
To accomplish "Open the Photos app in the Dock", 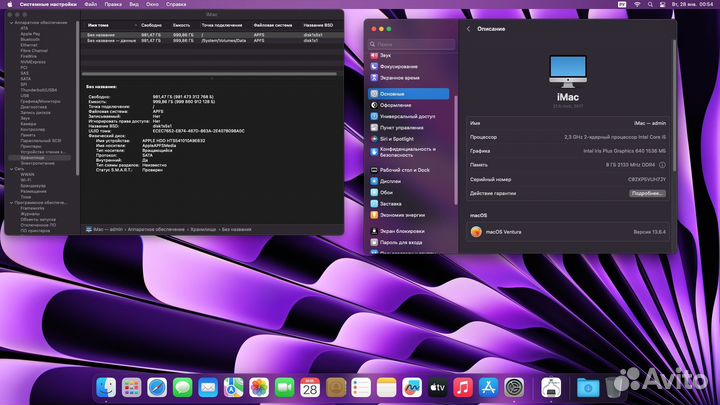I will (259, 388).
